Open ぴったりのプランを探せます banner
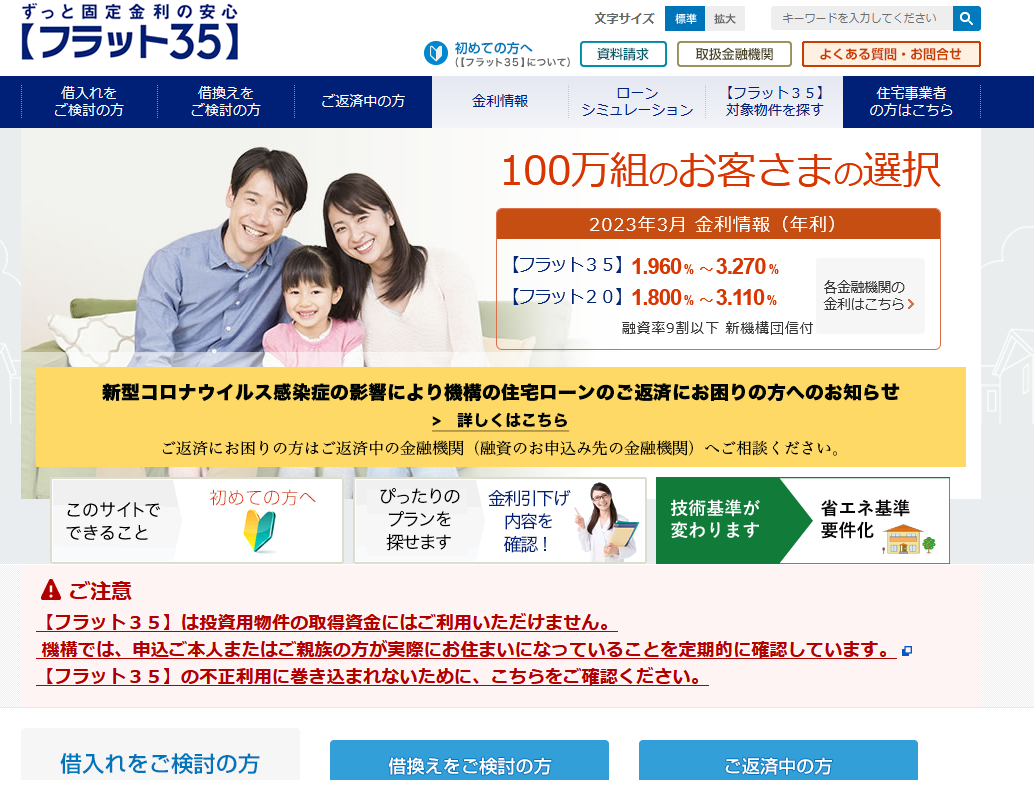The image size is (1034, 786). click(x=500, y=520)
